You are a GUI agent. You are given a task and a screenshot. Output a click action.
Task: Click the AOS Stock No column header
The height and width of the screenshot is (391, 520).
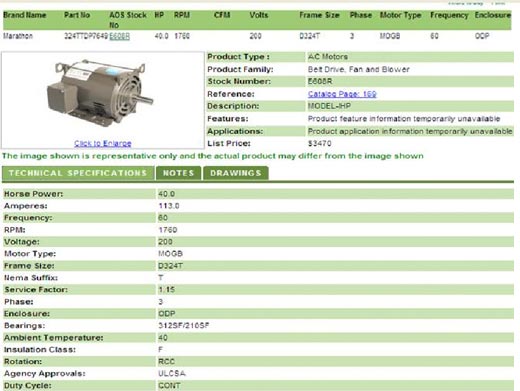coord(128,20)
